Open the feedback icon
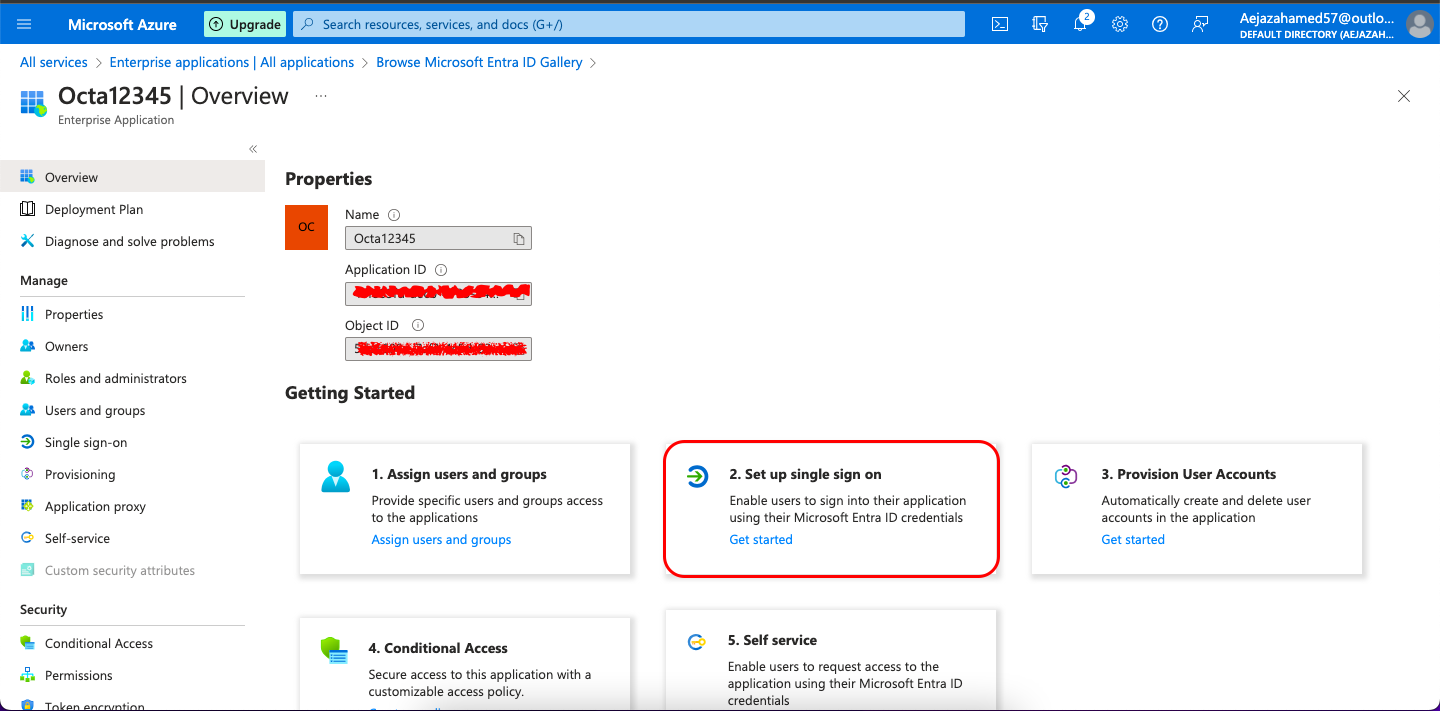The image size is (1440, 711). [1200, 24]
